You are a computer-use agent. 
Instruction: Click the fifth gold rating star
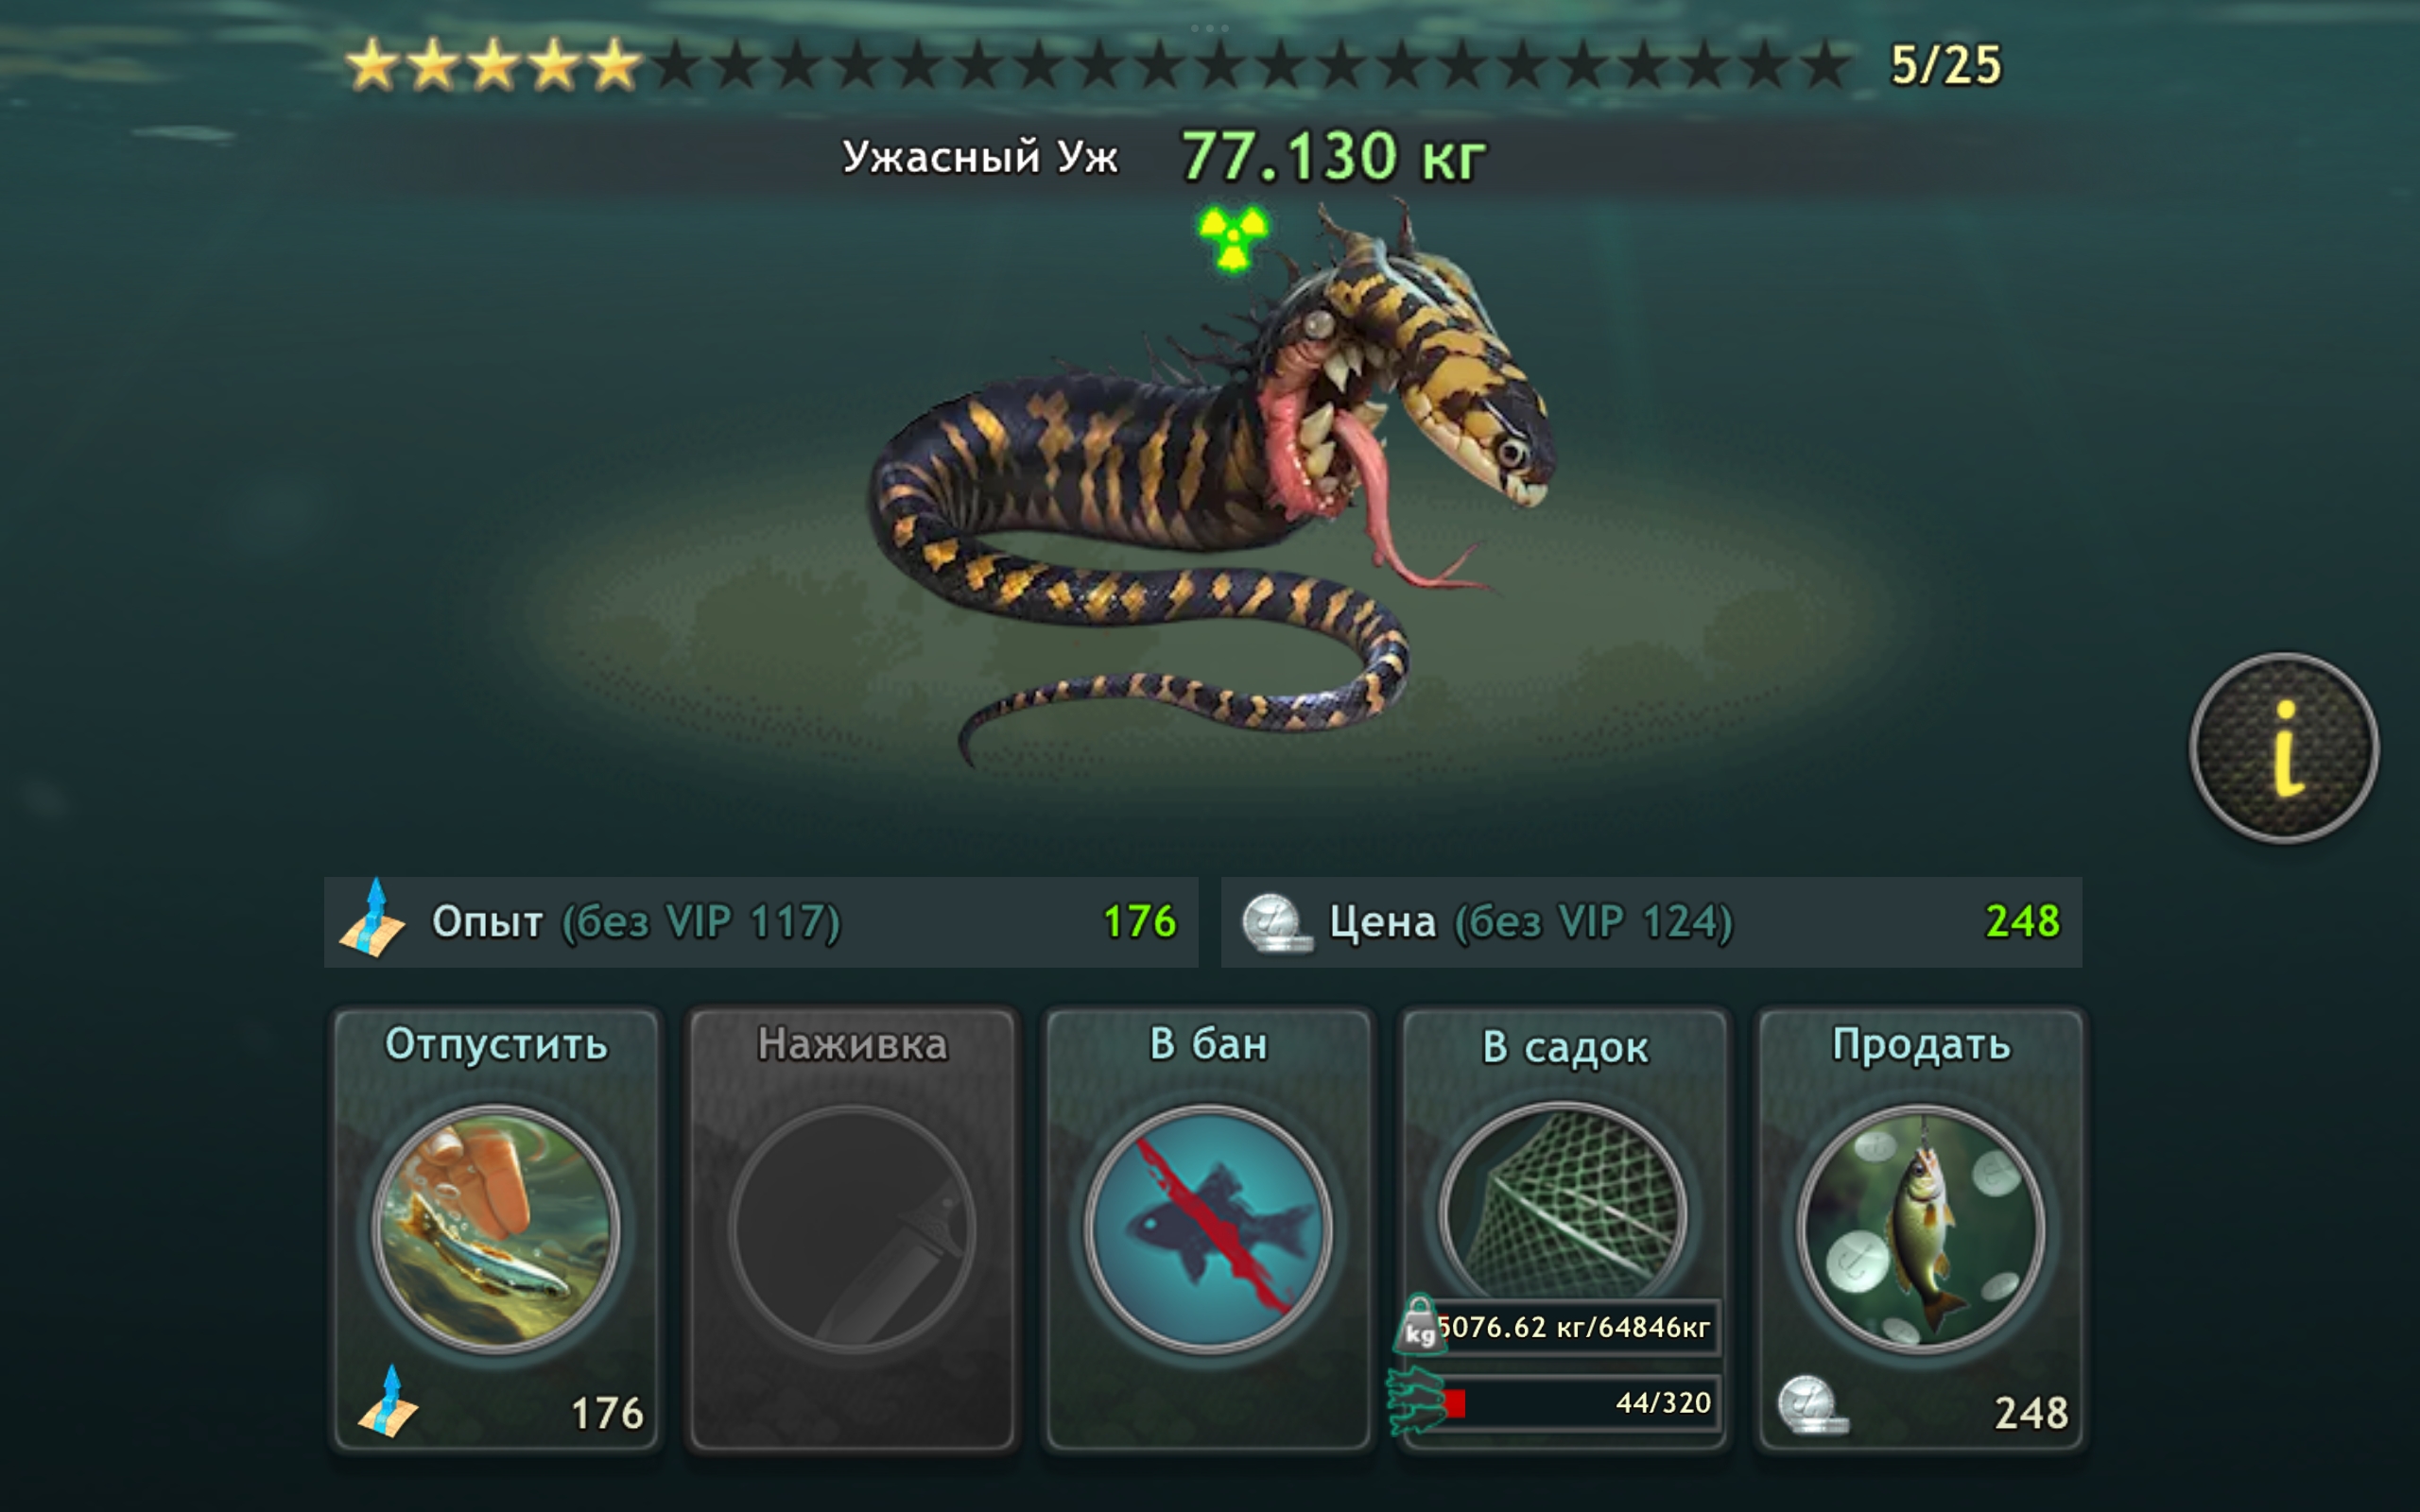(x=614, y=65)
